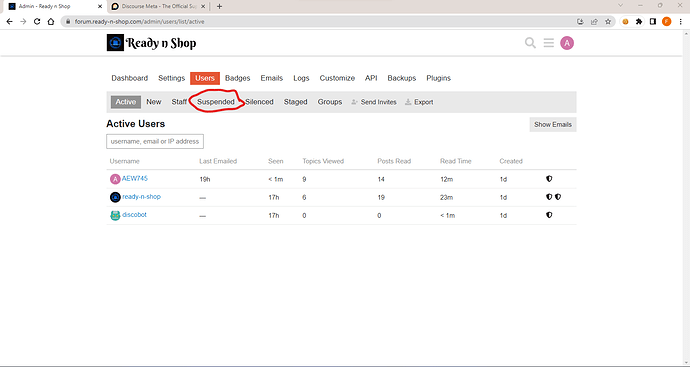690x367 pixels.
Task: Click AEW745 avatar icon in table
Action: pos(115,179)
